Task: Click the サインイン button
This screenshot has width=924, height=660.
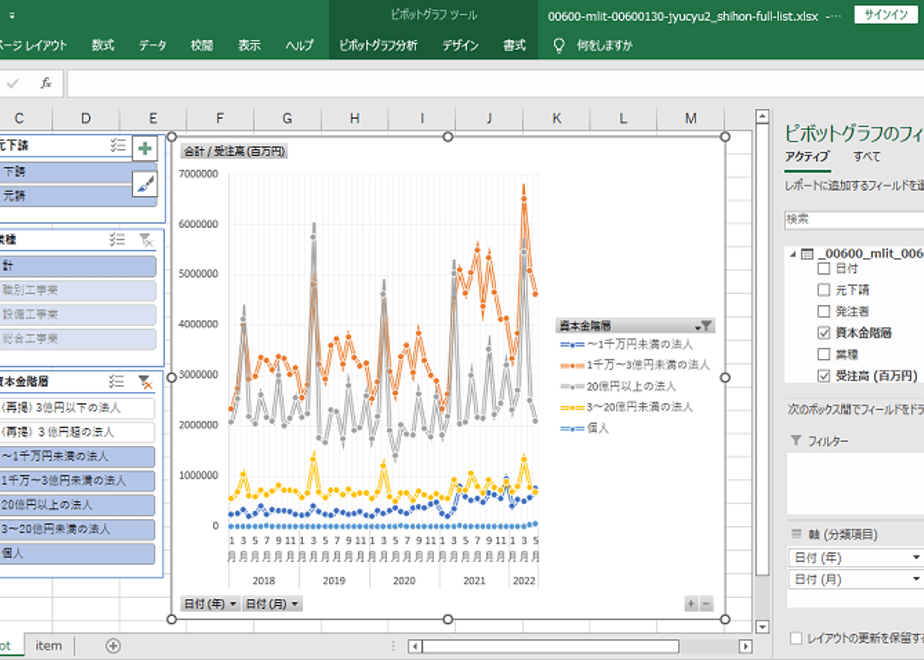Action: (886, 15)
